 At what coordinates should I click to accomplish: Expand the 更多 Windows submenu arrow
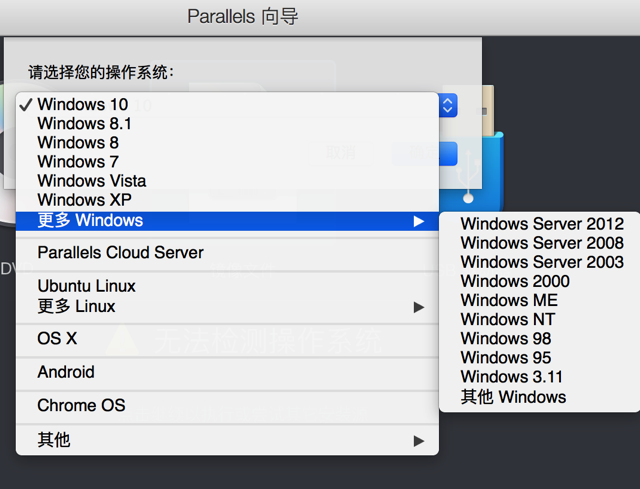pyautogui.click(x=419, y=221)
